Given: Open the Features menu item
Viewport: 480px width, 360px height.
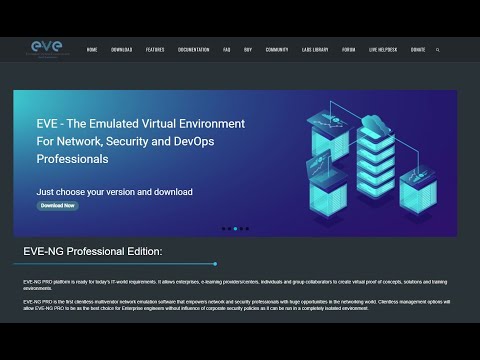Looking at the screenshot, I should pos(155,50).
